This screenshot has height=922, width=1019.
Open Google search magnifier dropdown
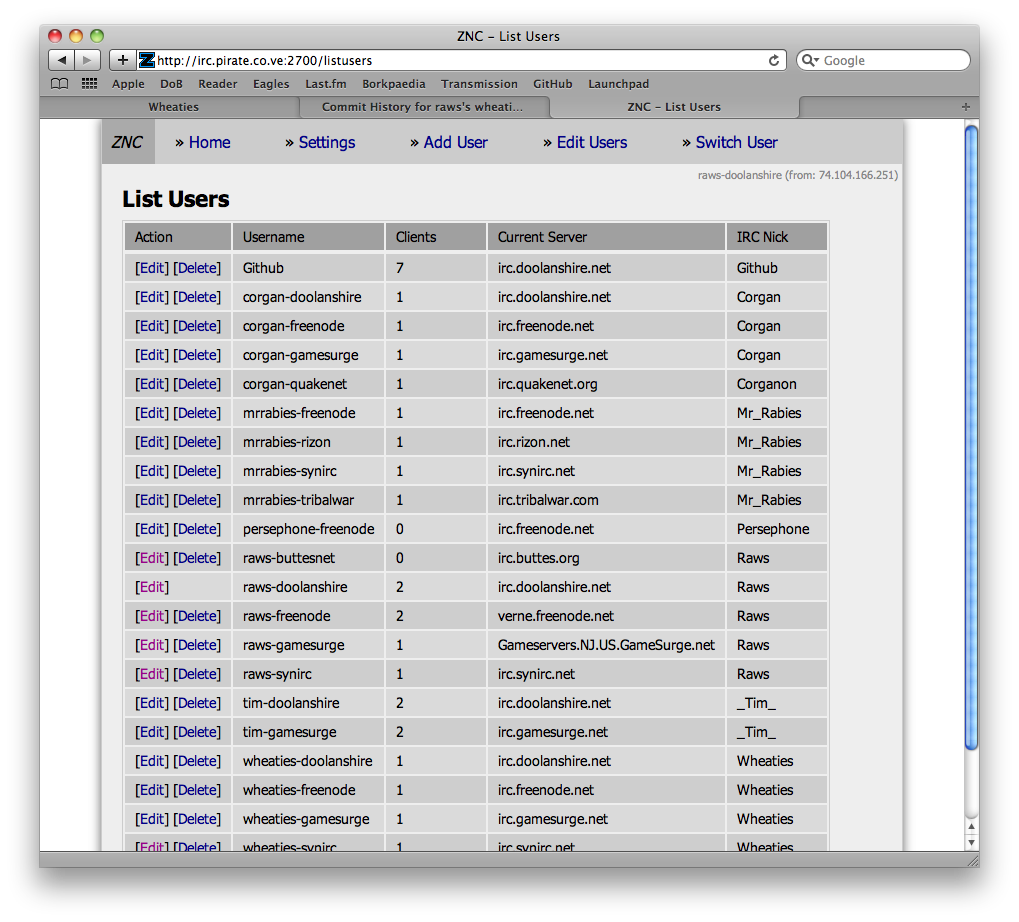(810, 60)
